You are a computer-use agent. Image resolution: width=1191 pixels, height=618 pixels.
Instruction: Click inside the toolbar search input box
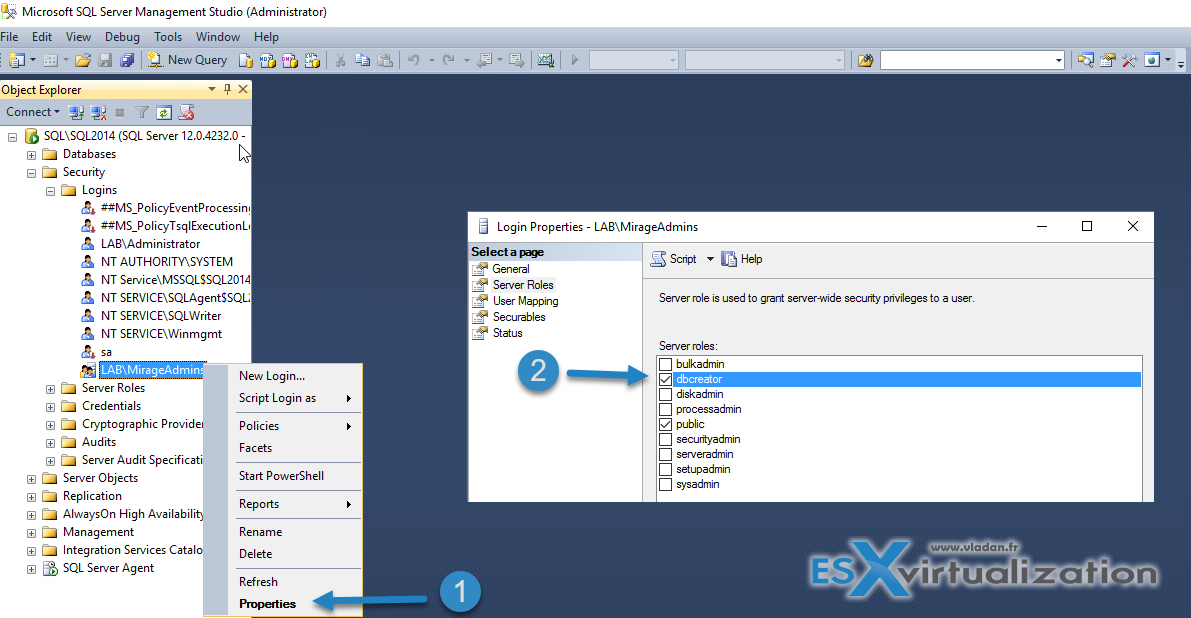[967, 60]
